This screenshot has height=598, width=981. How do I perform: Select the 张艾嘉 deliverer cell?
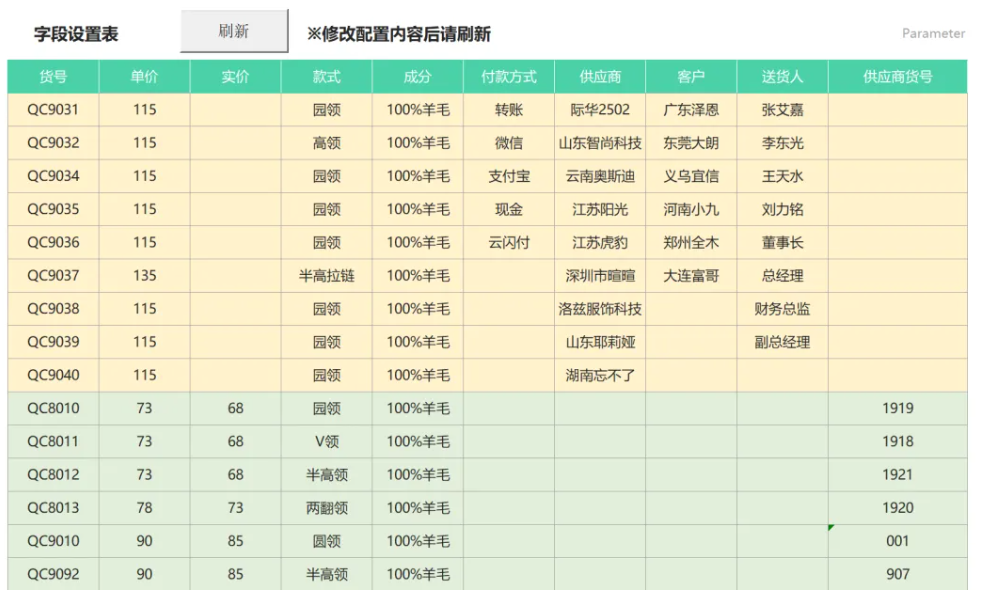pyautogui.click(x=782, y=110)
